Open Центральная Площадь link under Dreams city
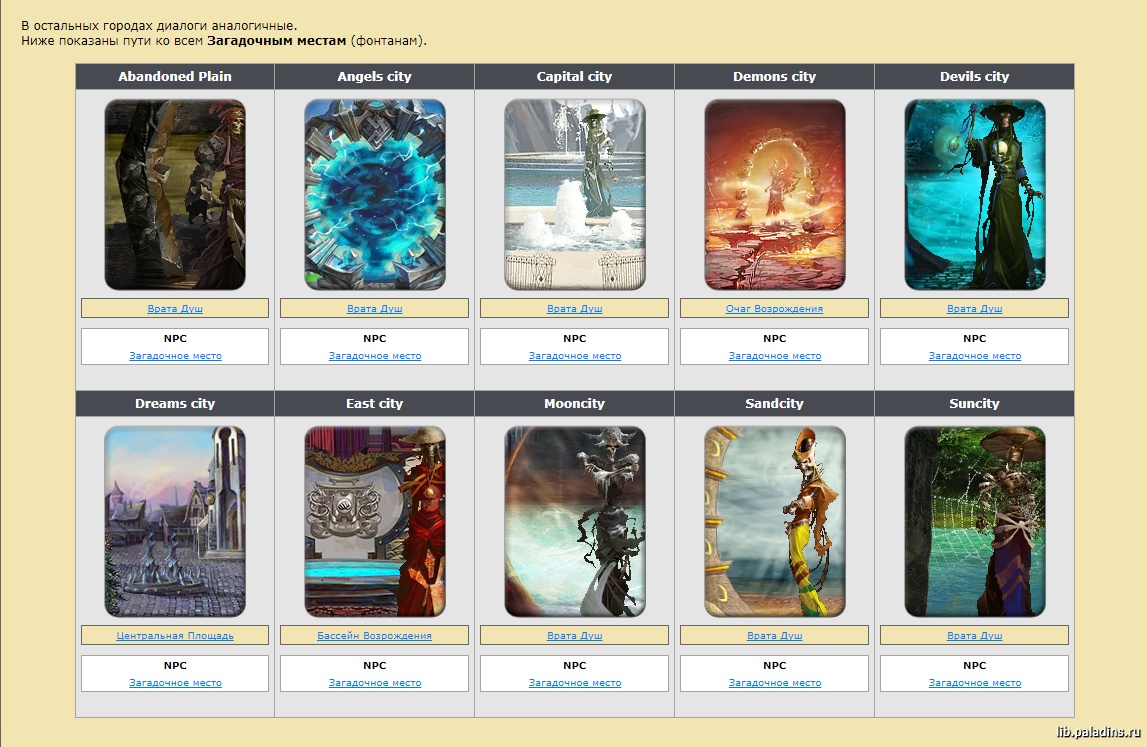 175,636
